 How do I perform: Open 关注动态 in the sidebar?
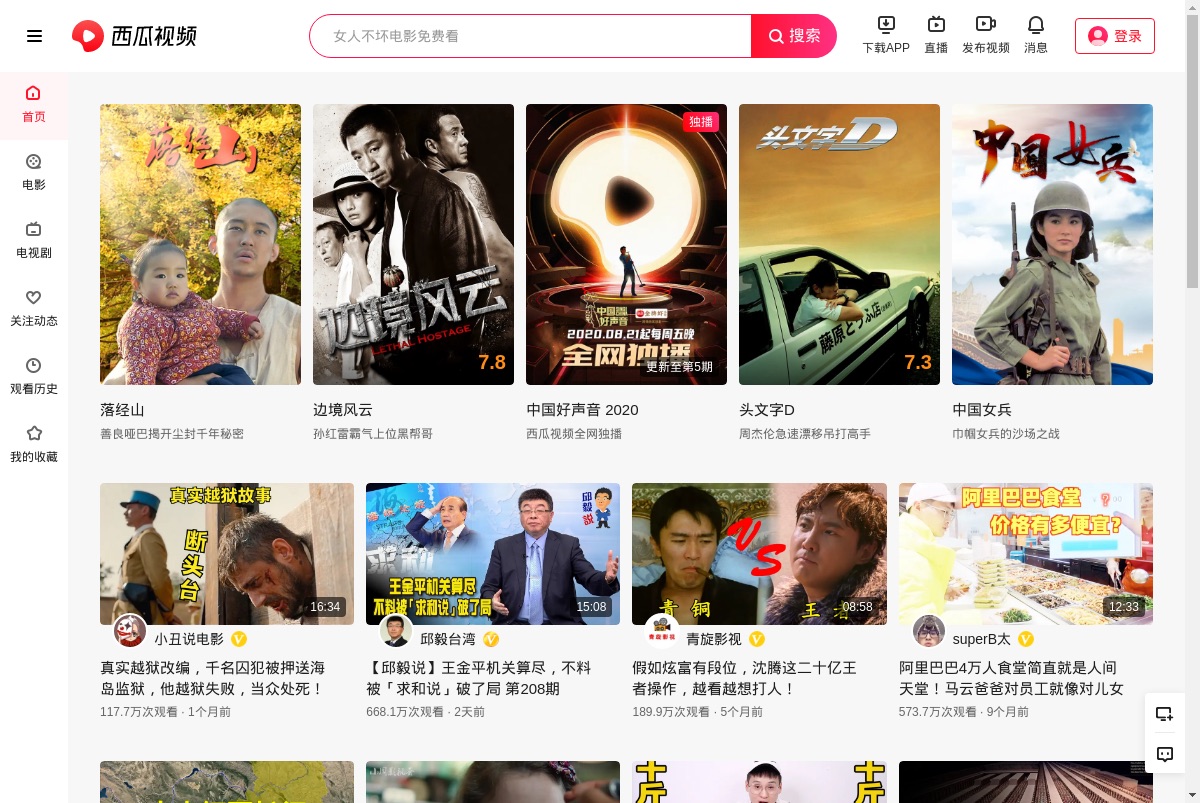coord(34,309)
